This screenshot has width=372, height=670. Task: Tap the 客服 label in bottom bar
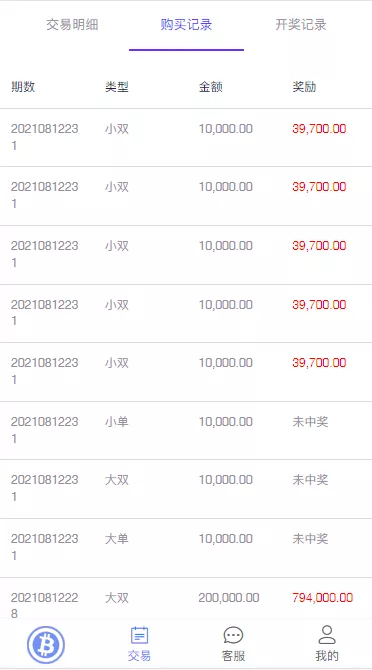pos(233,655)
